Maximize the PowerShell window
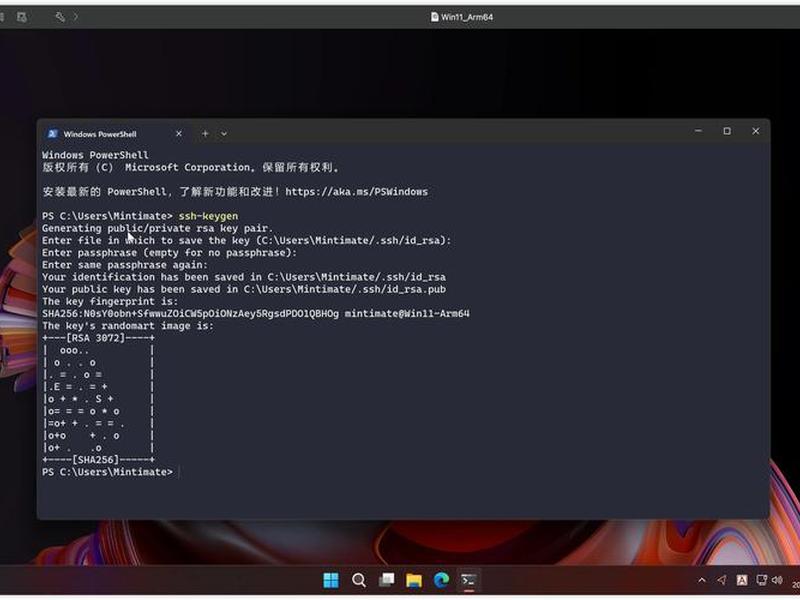Image resolution: width=800 pixels, height=600 pixels. click(727, 131)
